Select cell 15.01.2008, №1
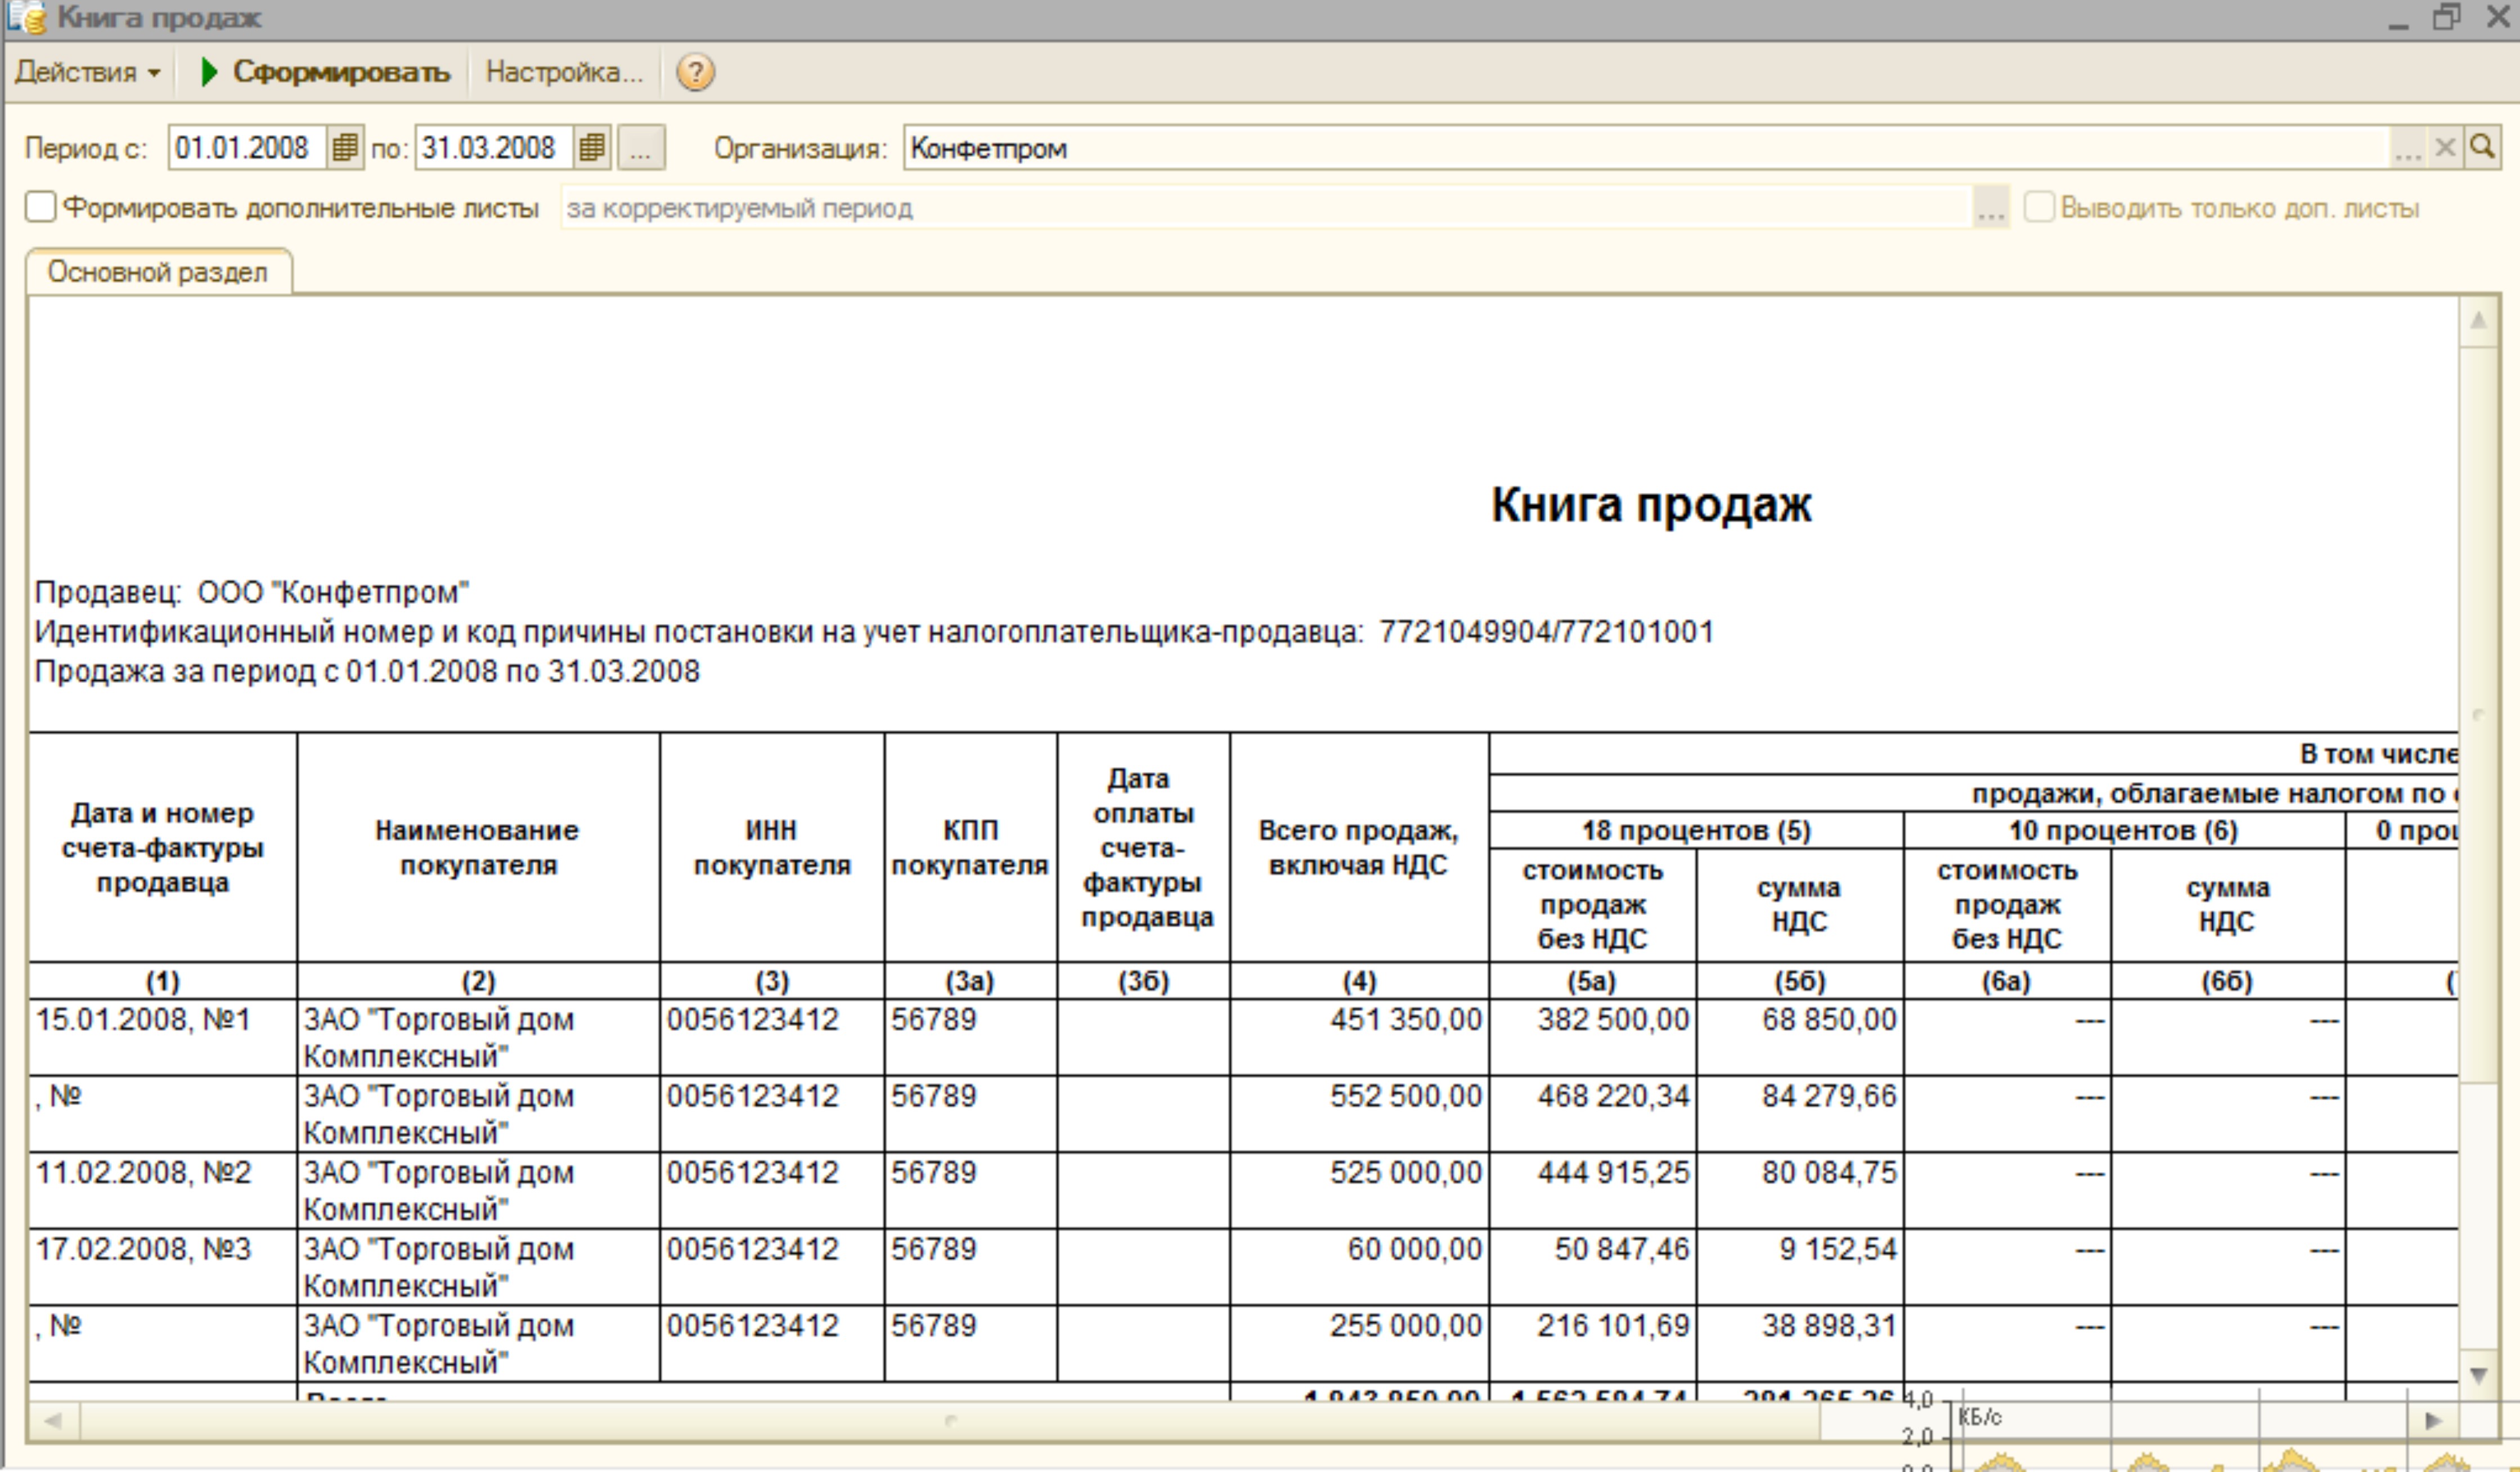The width and height of the screenshot is (2520, 1472). click(163, 1038)
